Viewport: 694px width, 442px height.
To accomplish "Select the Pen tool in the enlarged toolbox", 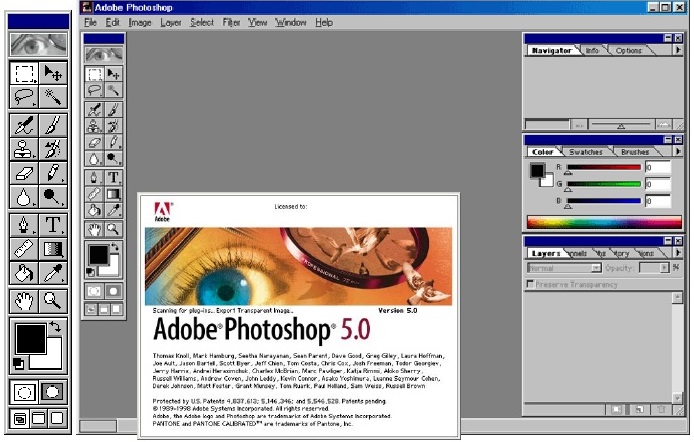I will [x=24, y=225].
